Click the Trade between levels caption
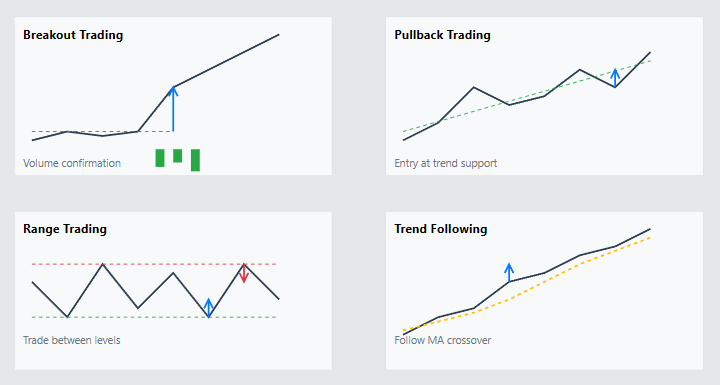The width and height of the screenshot is (720, 385). pyautogui.click(x=72, y=340)
